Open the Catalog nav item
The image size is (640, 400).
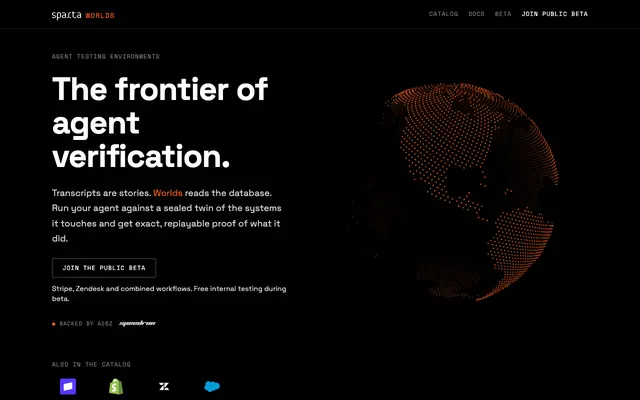pyautogui.click(x=443, y=14)
